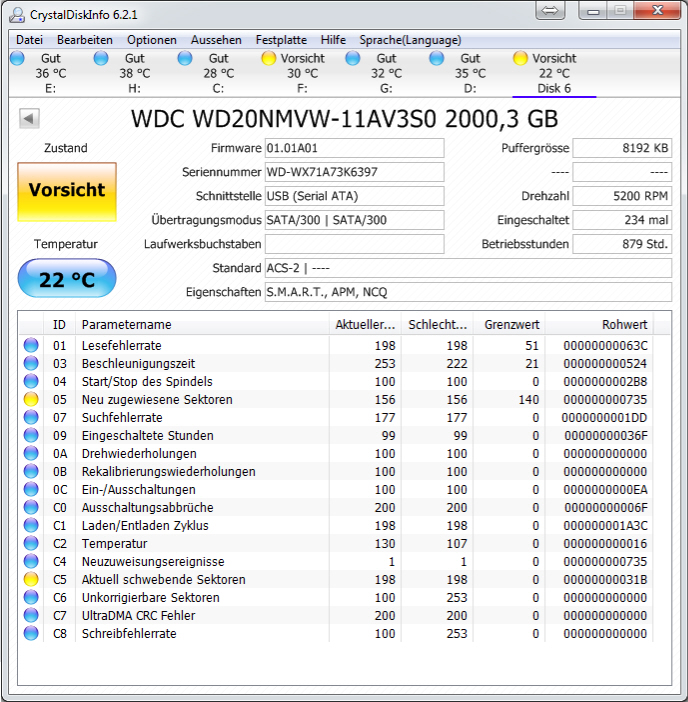Screen dimensions: 688x702
Task: Click status orb for Temperatur row C2
Action: pyautogui.click(x=31, y=543)
